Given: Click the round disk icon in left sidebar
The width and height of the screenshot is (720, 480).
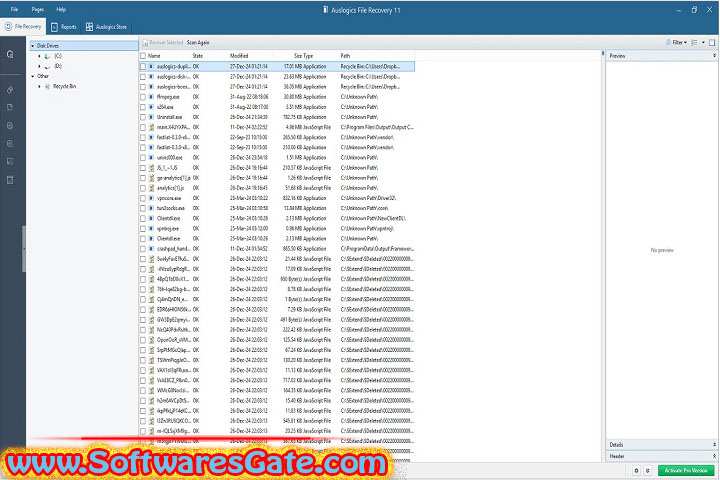Looking at the screenshot, I should tap(10, 125).
